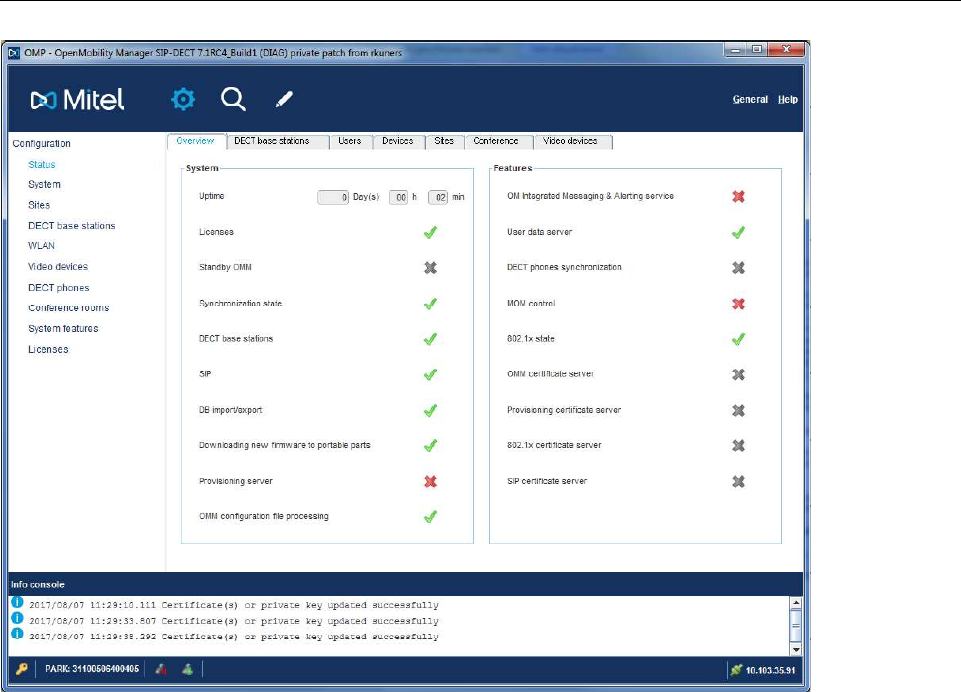This screenshot has height=692, width=961.
Task: Click info console scroll down arrow
Action: (x=796, y=649)
